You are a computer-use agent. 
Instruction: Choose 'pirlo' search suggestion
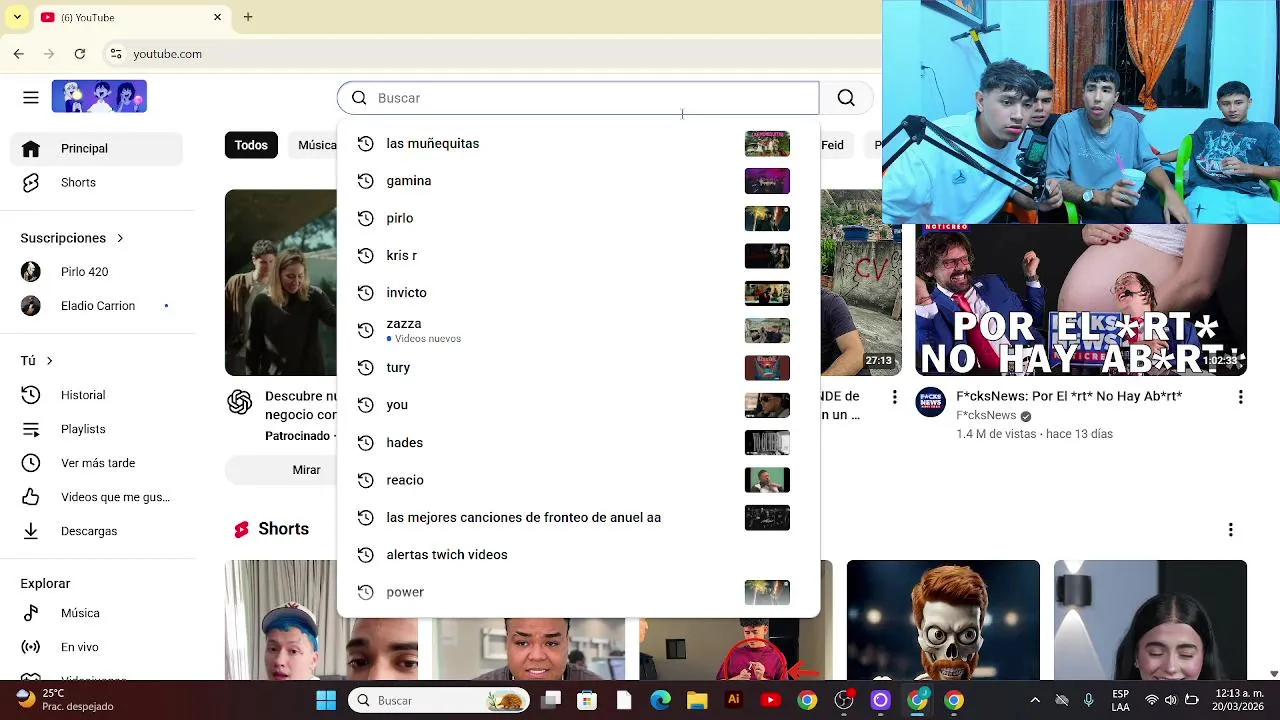[578, 218]
